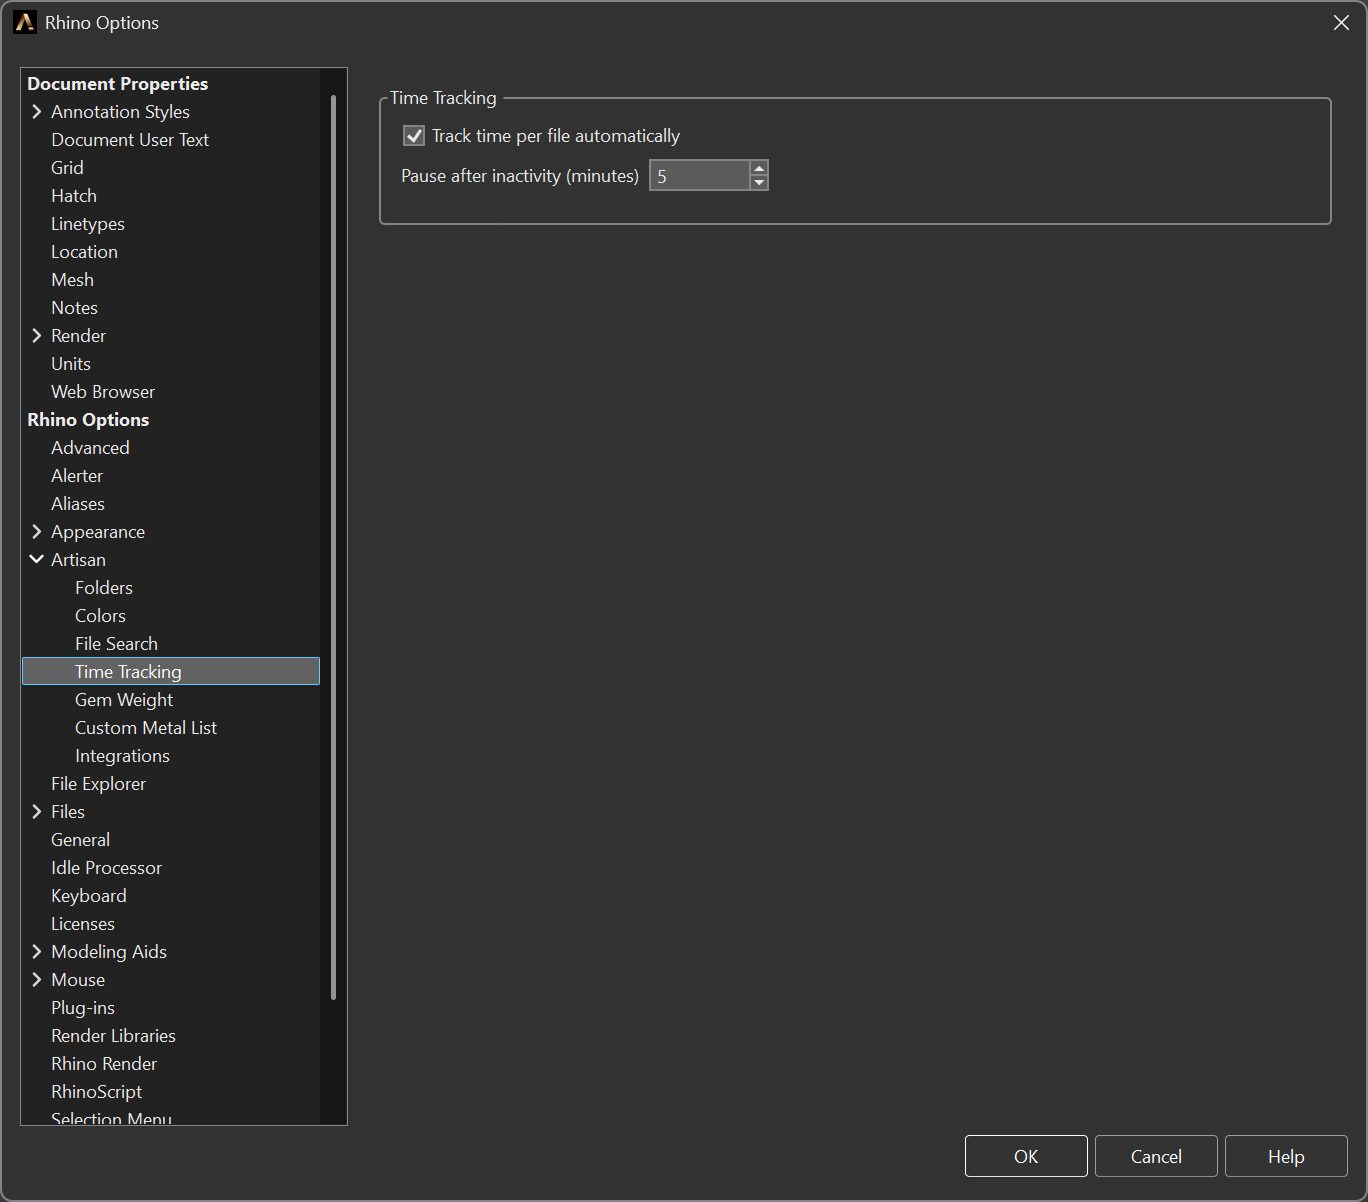
Task: Click the Rhino Options tree heading
Action: pos(88,420)
